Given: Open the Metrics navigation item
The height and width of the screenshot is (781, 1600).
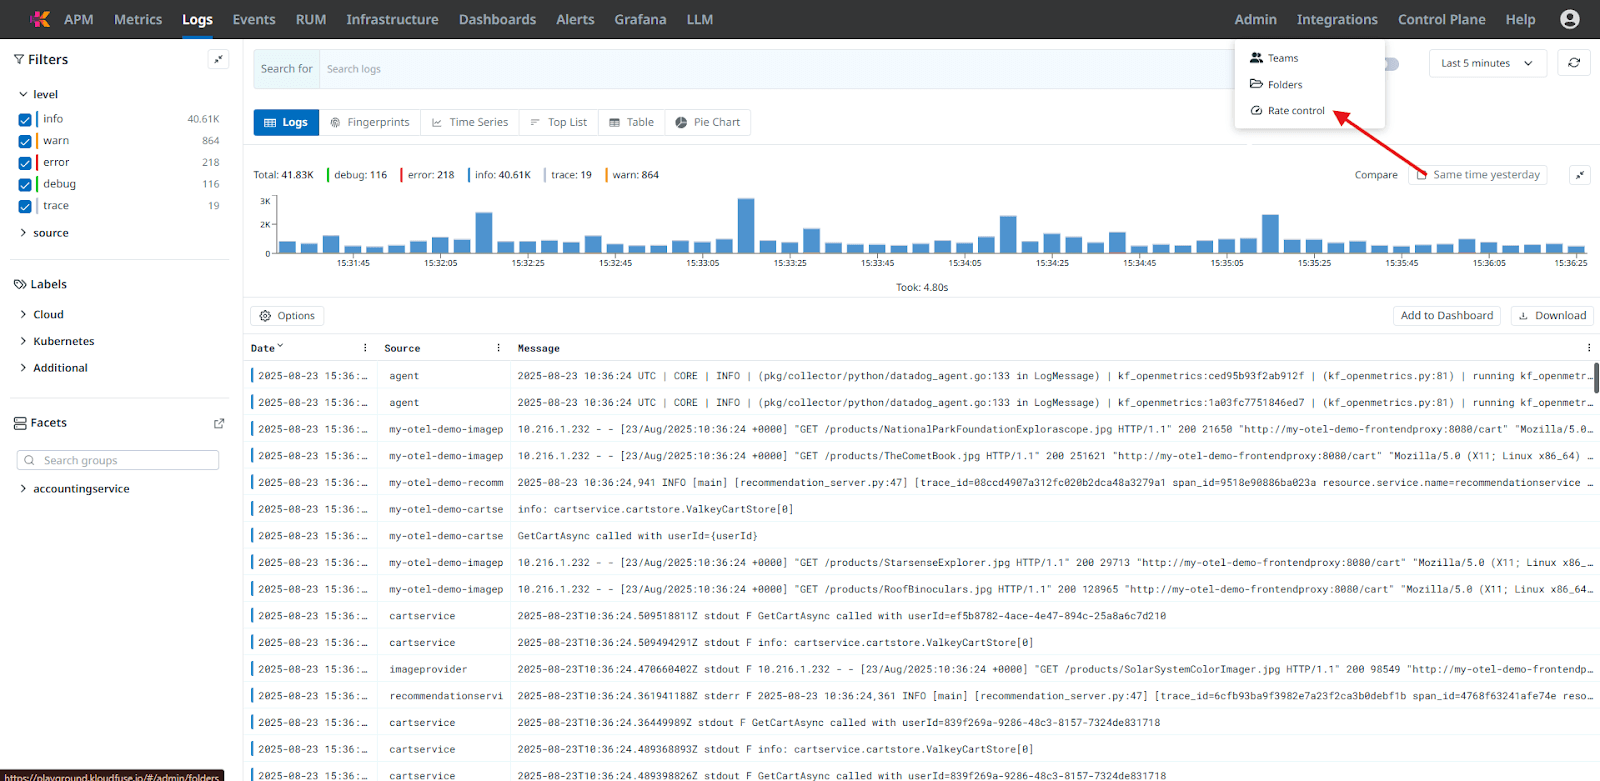Looking at the screenshot, I should pos(138,19).
